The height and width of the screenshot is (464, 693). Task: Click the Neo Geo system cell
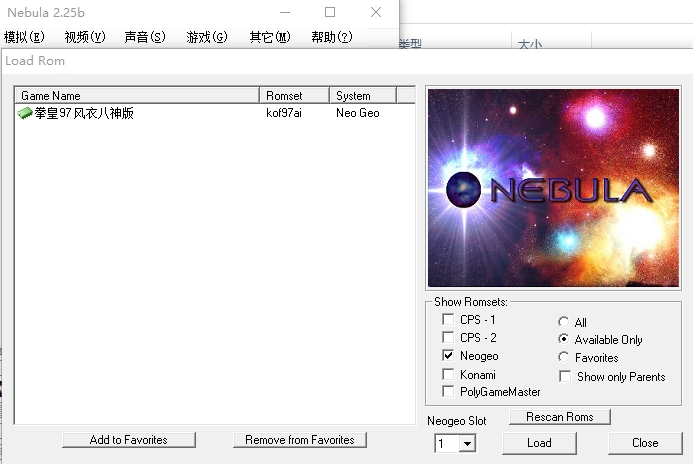(x=358, y=113)
